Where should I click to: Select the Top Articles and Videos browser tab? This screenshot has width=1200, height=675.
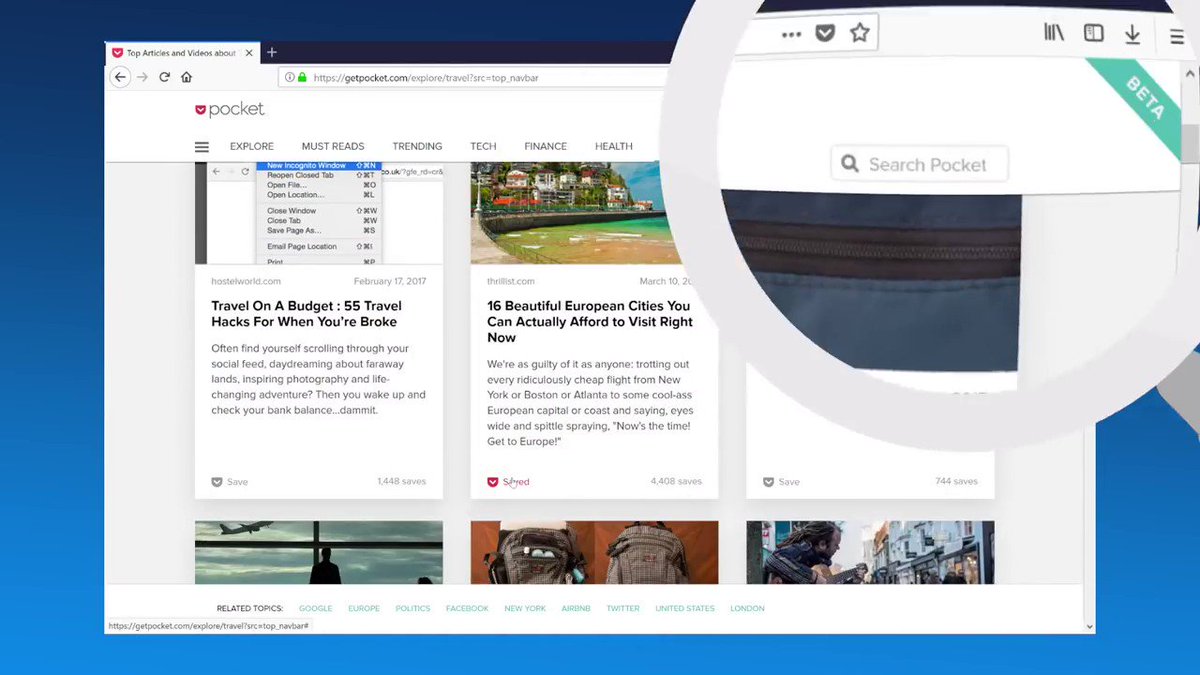pyautogui.click(x=181, y=53)
